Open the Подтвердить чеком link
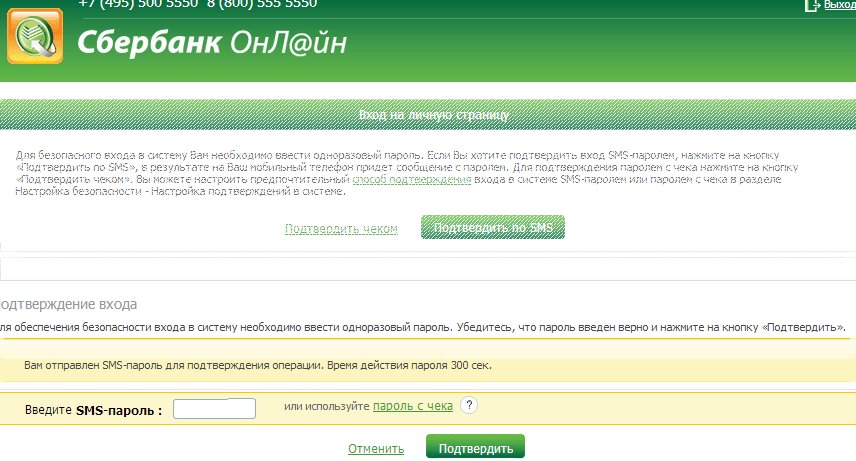Image resolution: width=856 pixels, height=461 pixels. (x=341, y=229)
